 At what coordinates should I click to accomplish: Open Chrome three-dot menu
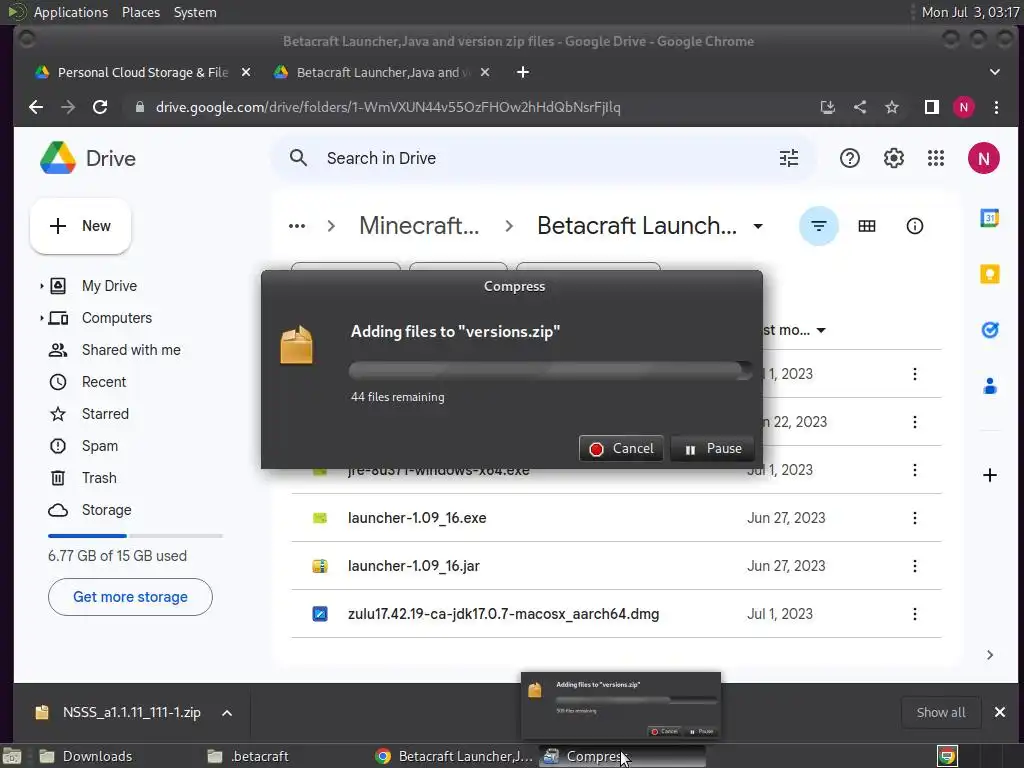[996, 107]
